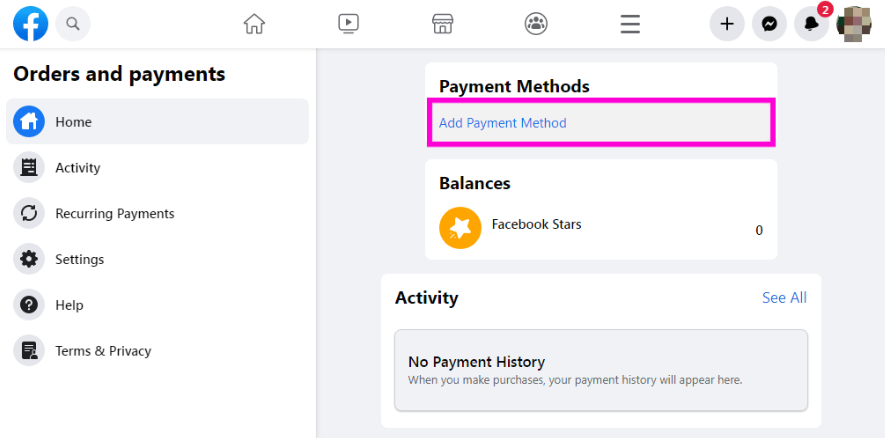Open the Watch video icon
Screen dimensions: 885x438
[348, 24]
